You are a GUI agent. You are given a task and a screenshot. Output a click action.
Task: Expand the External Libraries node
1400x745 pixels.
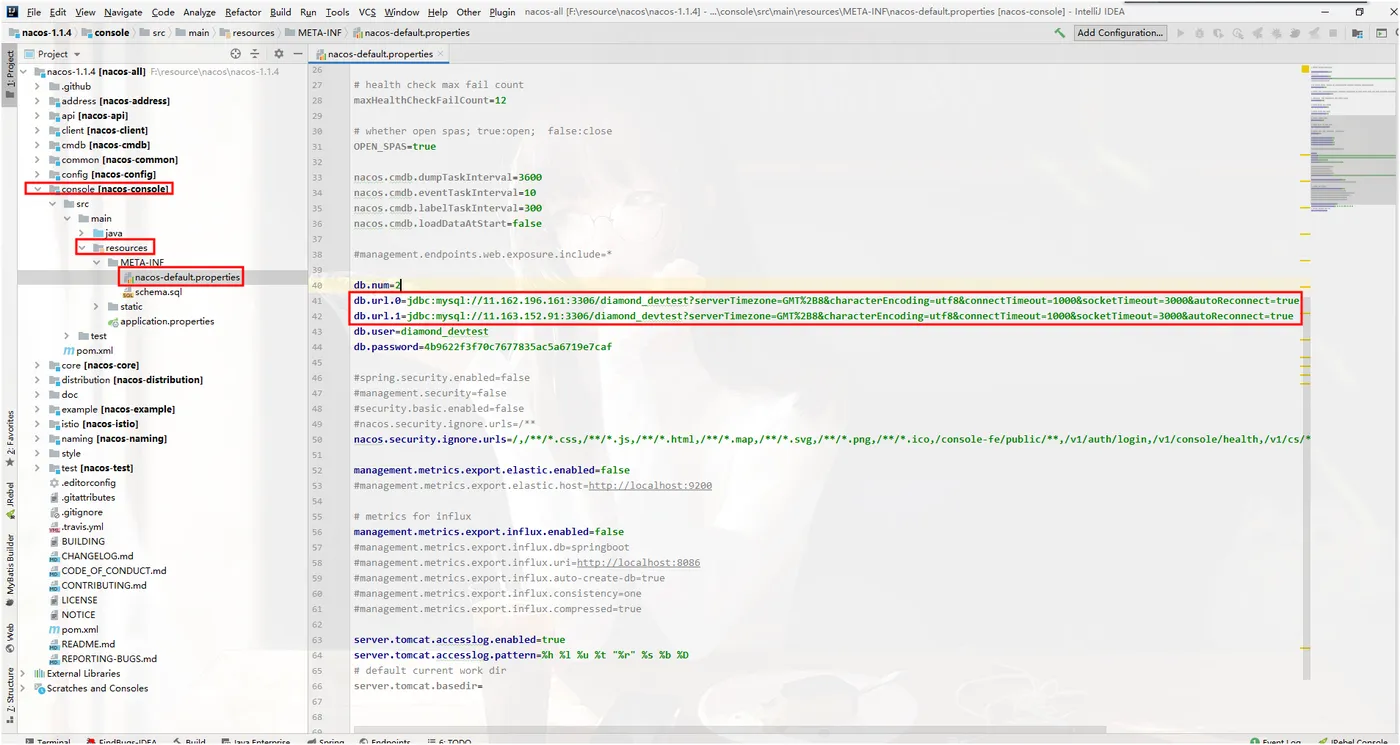[23, 674]
